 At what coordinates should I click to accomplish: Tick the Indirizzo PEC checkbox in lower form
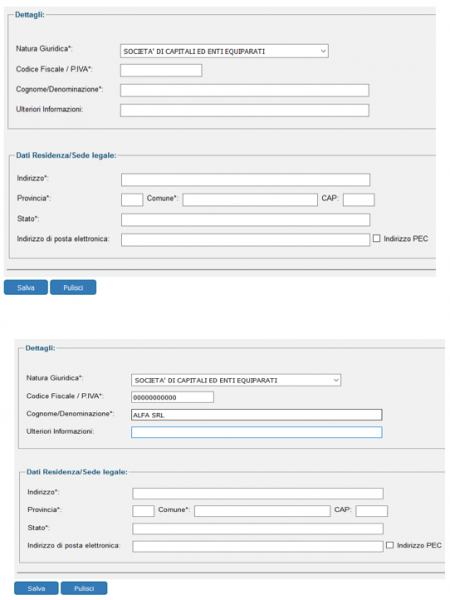pos(390,545)
